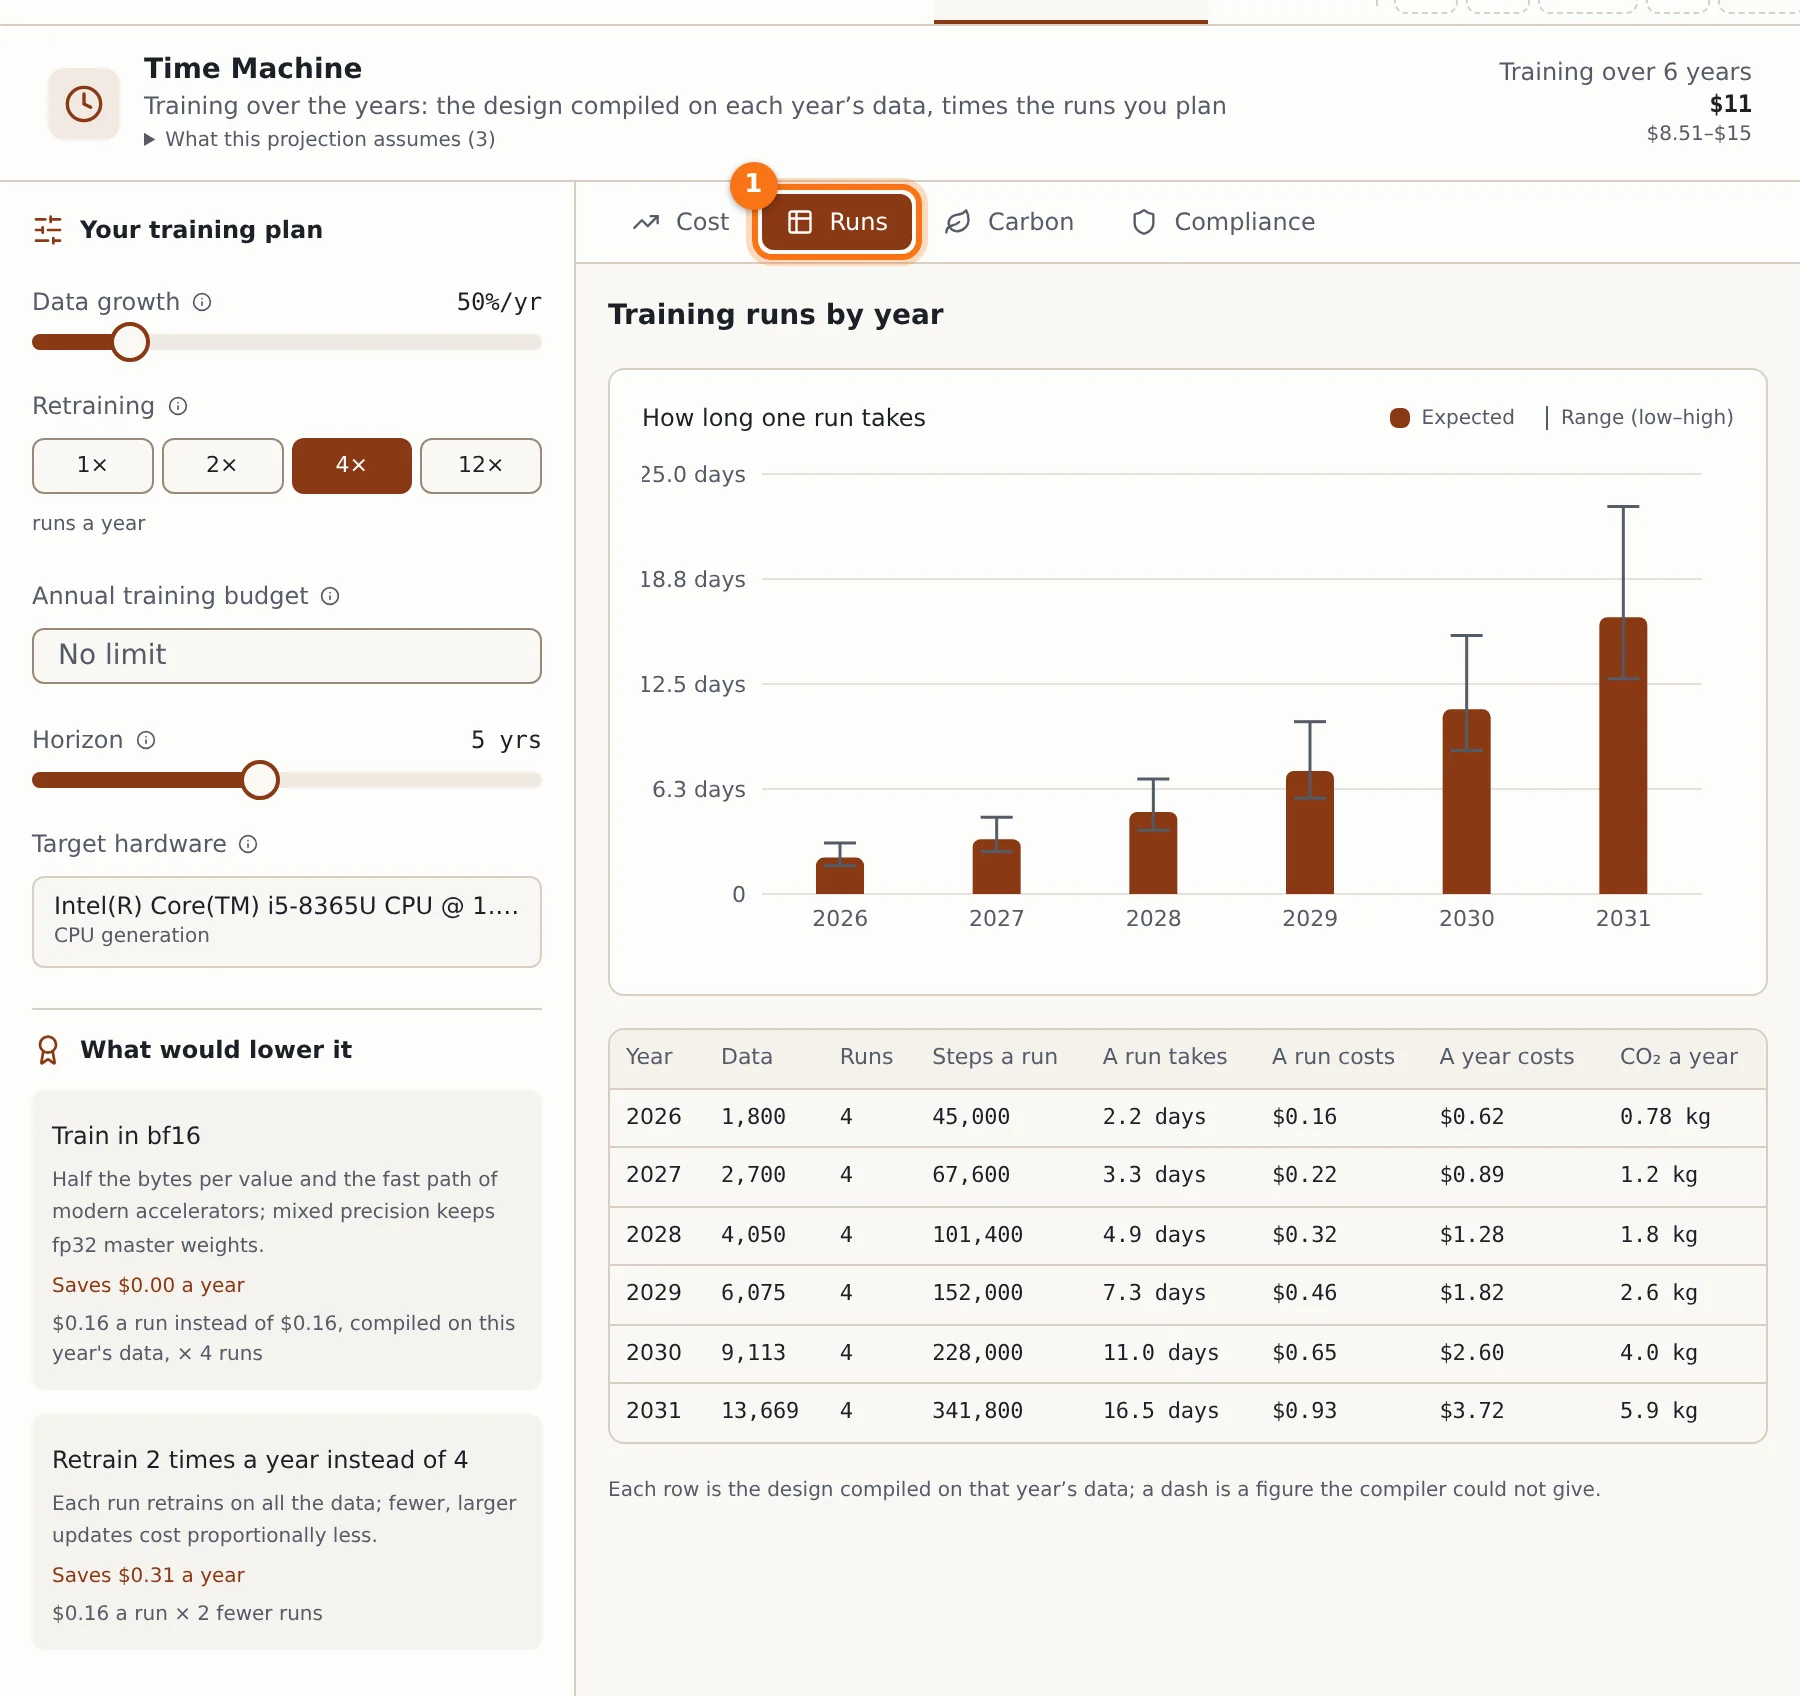Screen dimensions: 1800x1696
Task: Click the 152,000 steps a run cell
Action: [978, 1293]
